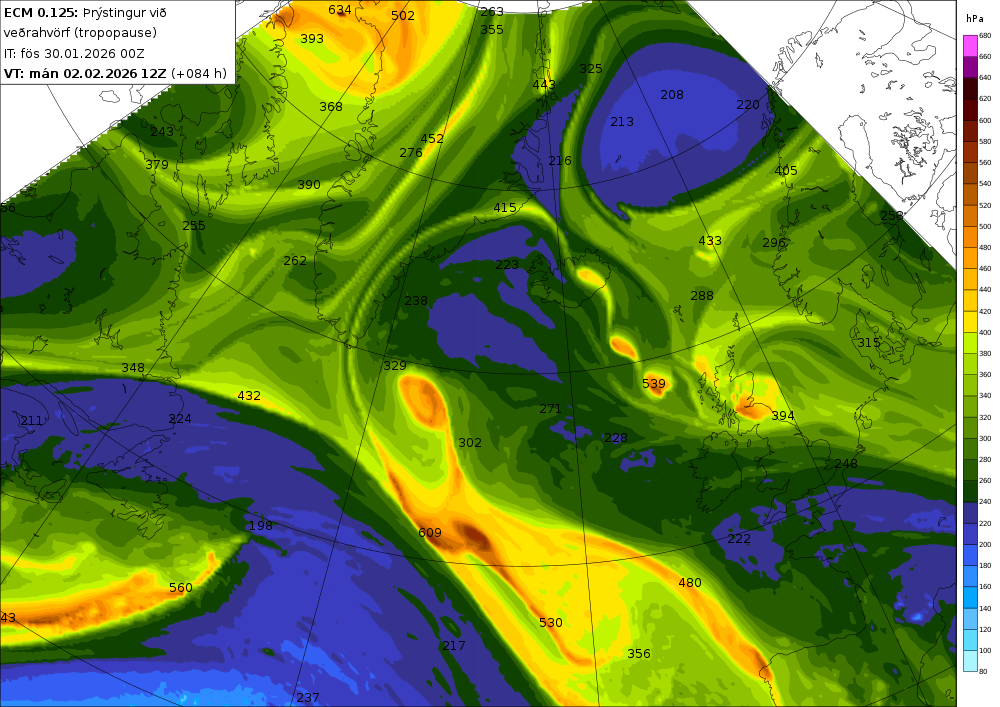Click the map value '452'
Image resolution: width=1000 pixels, height=707 pixels.
pos(432,138)
